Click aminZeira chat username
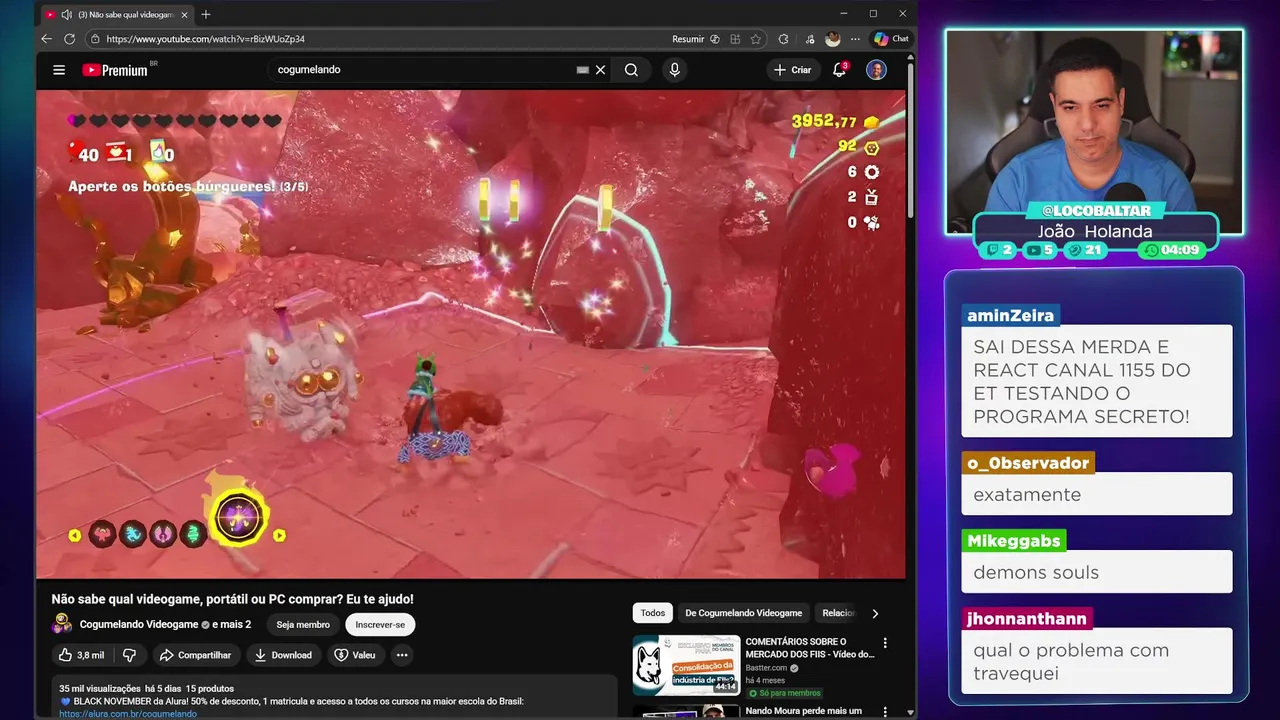 pyautogui.click(x=1010, y=316)
